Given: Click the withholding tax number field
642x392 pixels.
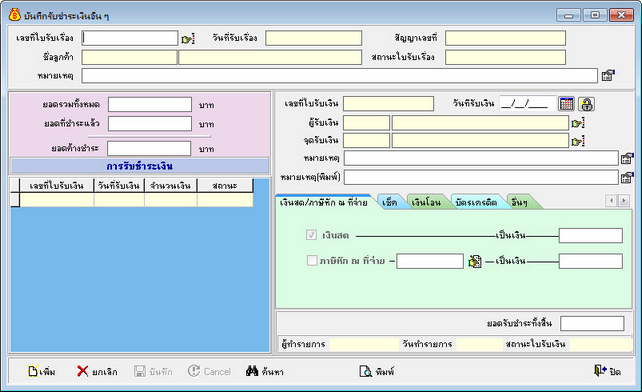Looking at the screenshot, I should coord(430,261).
